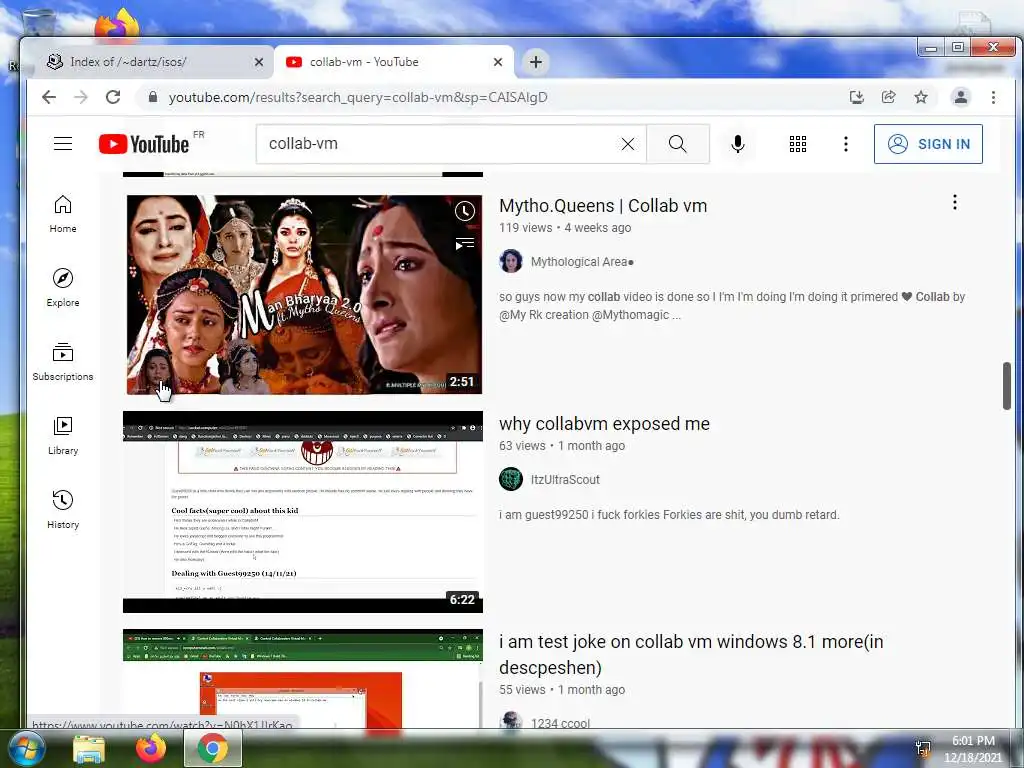
Task: Click the network icon in system tray
Action: [923, 748]
